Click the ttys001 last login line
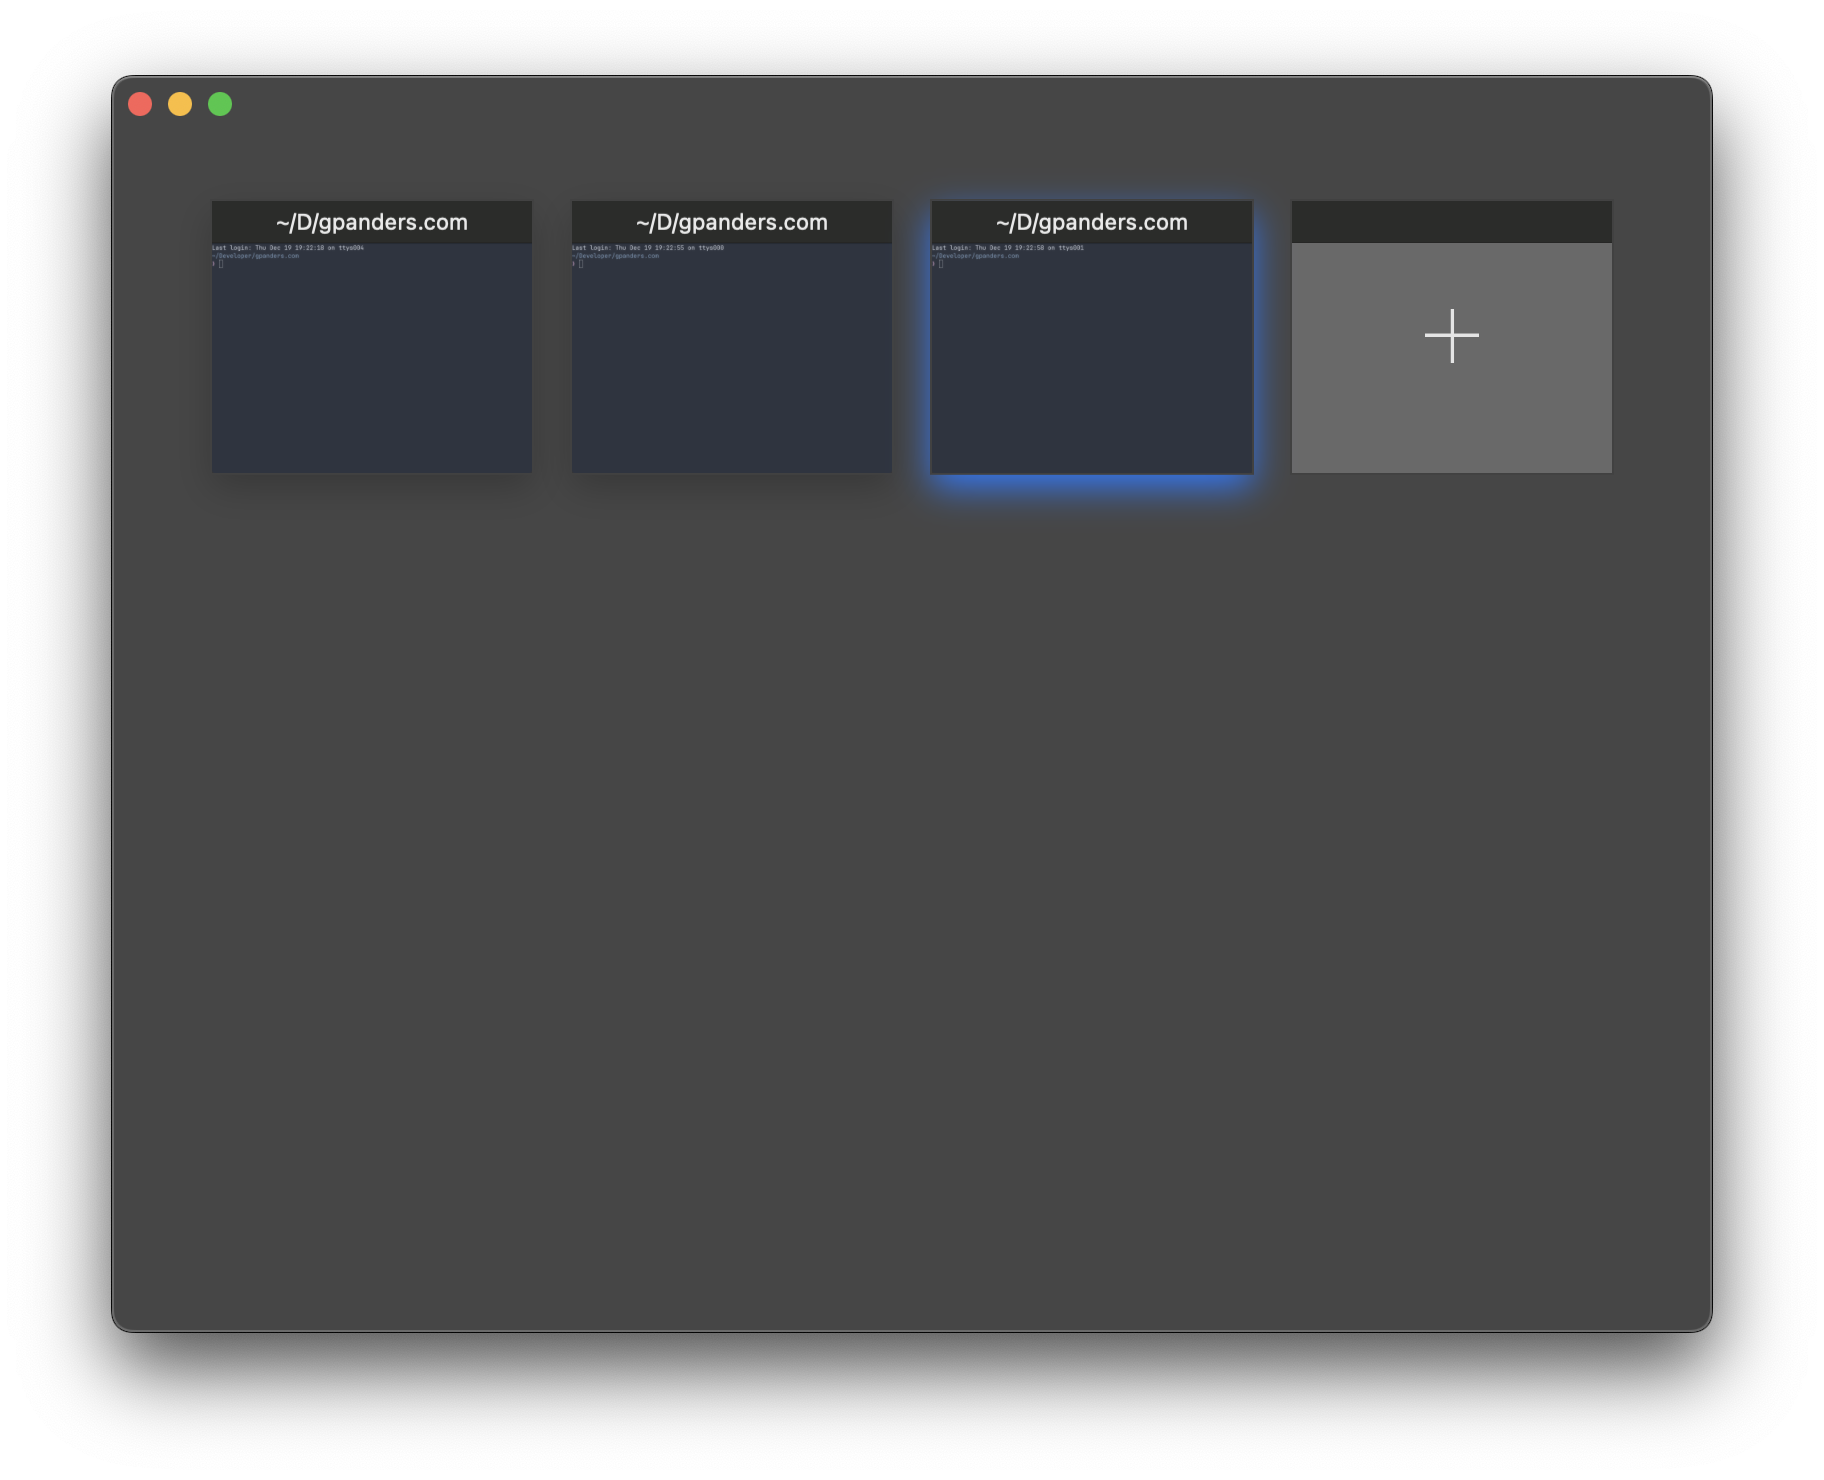The height and width of the screenshot is (1480, 1824). click(x=1008, y=248)
